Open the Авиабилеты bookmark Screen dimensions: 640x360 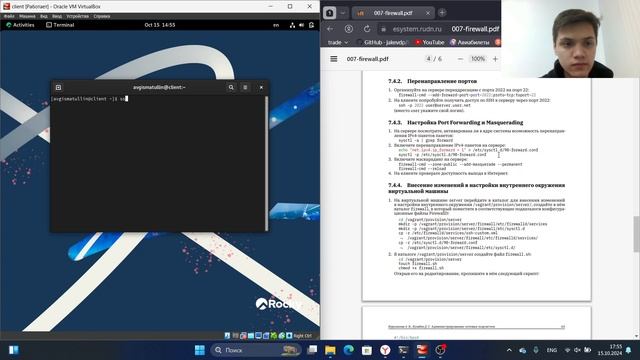click(469, 42)
